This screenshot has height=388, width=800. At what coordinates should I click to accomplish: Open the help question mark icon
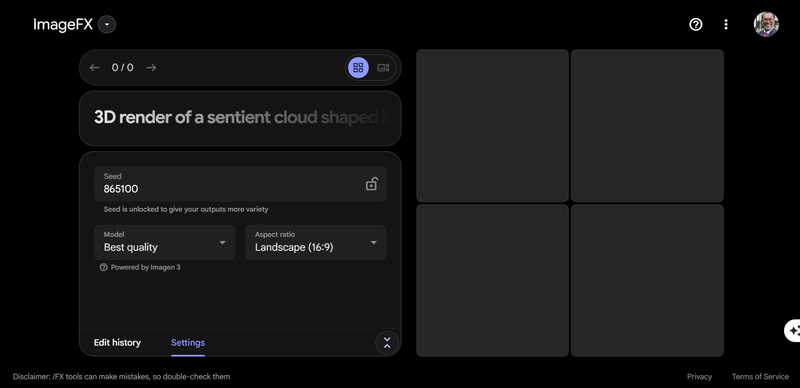pos(695,25)
